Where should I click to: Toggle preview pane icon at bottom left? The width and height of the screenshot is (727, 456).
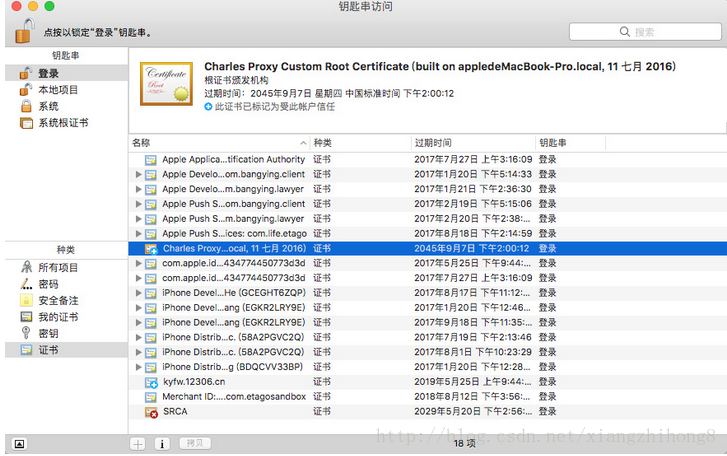19,444
